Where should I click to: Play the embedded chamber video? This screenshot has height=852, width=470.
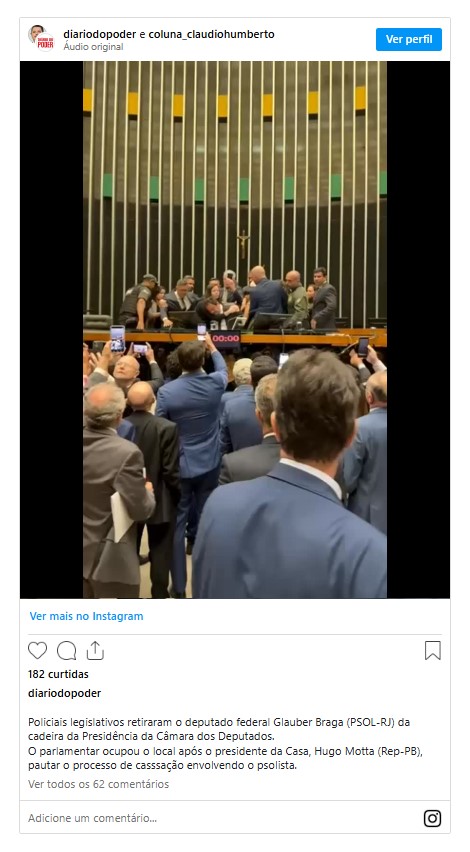point(235,330)
